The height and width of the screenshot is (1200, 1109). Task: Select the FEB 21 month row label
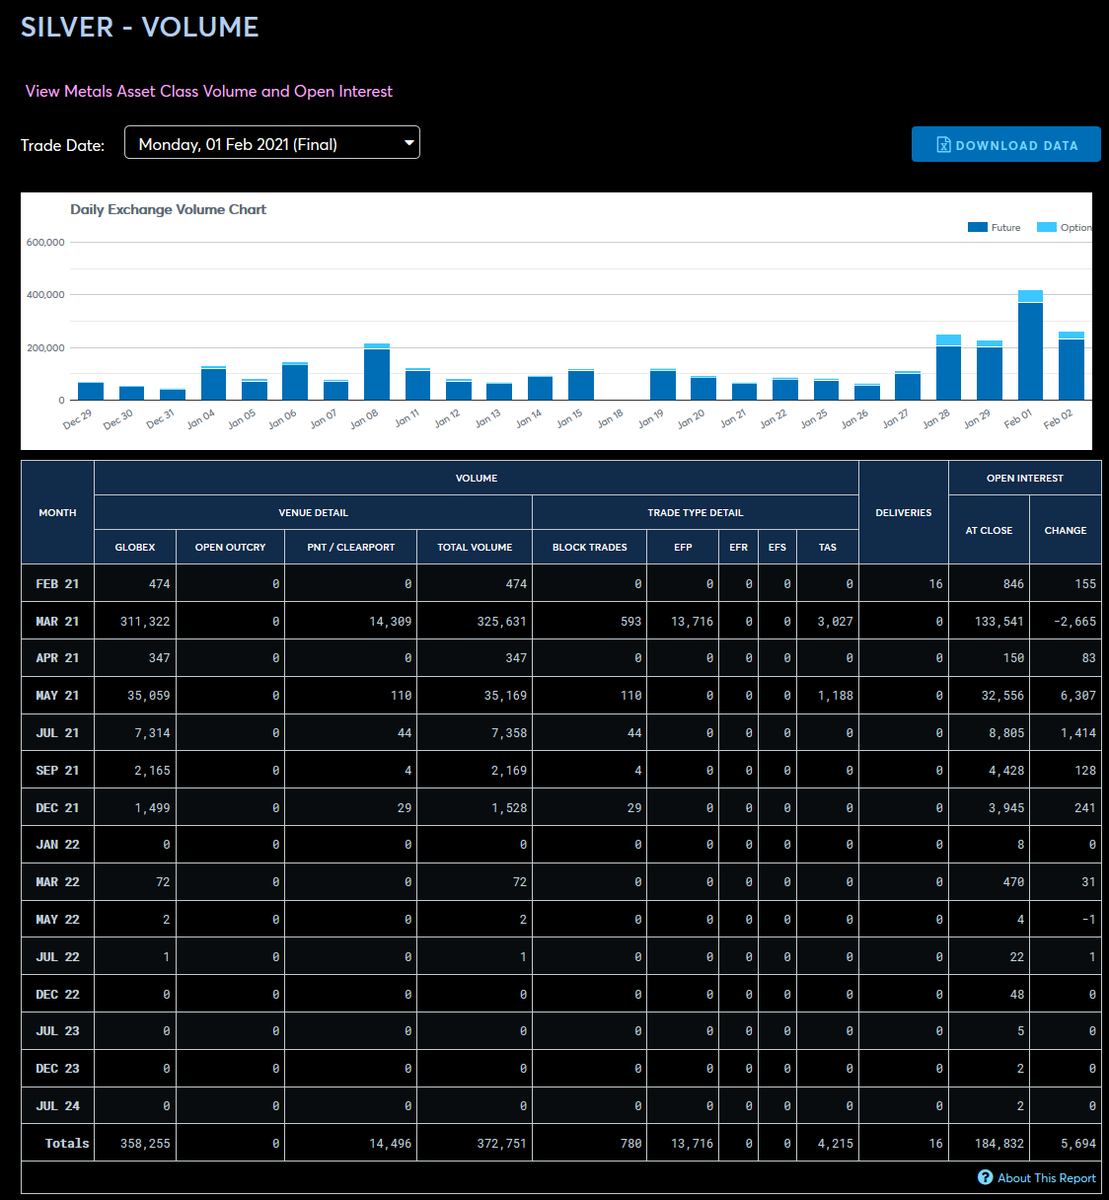tap(57, 583)
